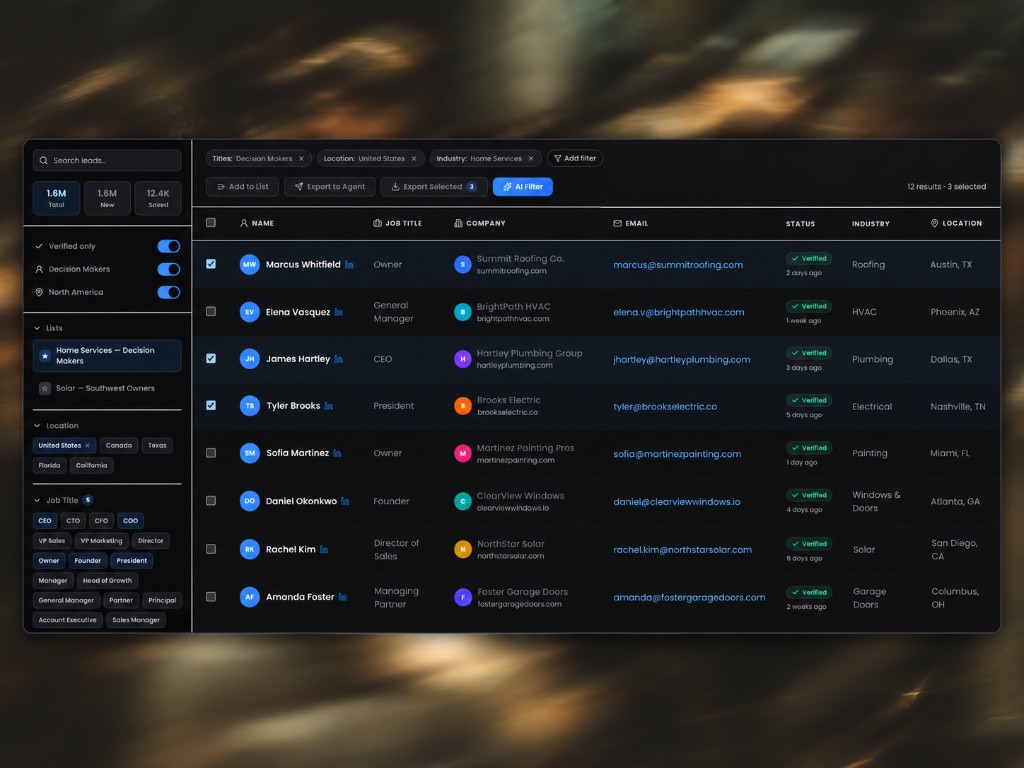The width and height of the screenshot is (1024, 768).
Task: Uncheck Tyler Brooks' row checkbox
Action: tap(211, 405)
